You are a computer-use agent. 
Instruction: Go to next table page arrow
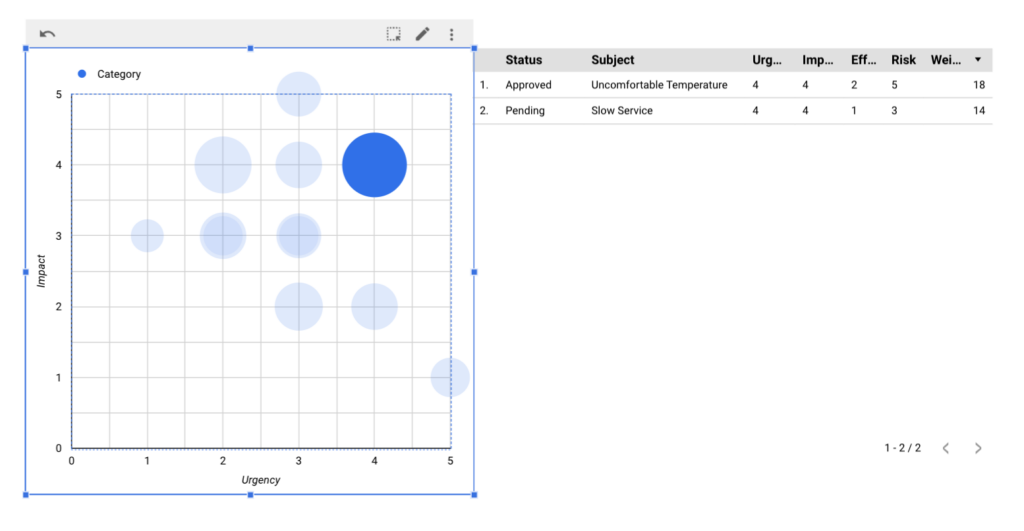(978, 448)
